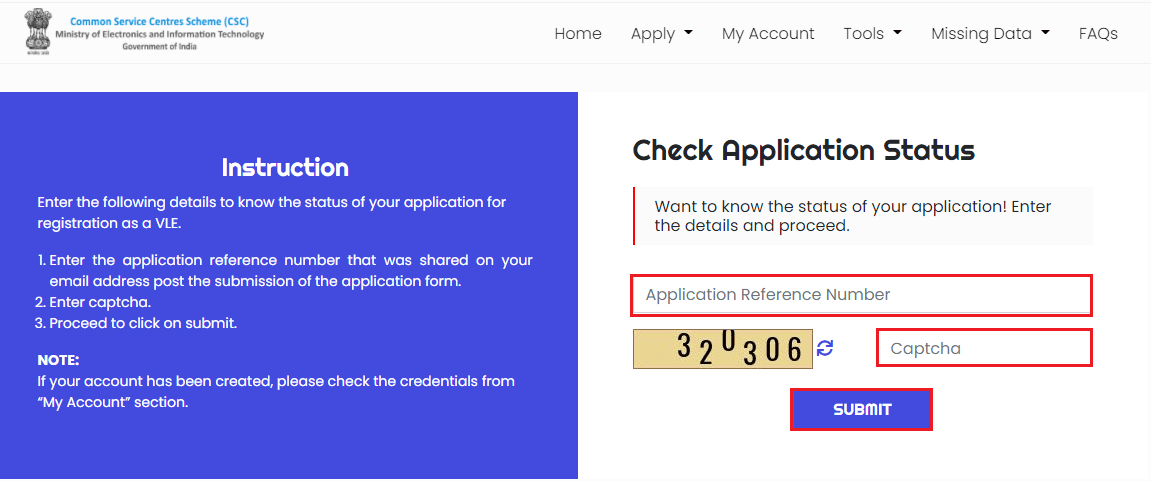Click the Ministry of Electronics and Information Technology text

159,34
